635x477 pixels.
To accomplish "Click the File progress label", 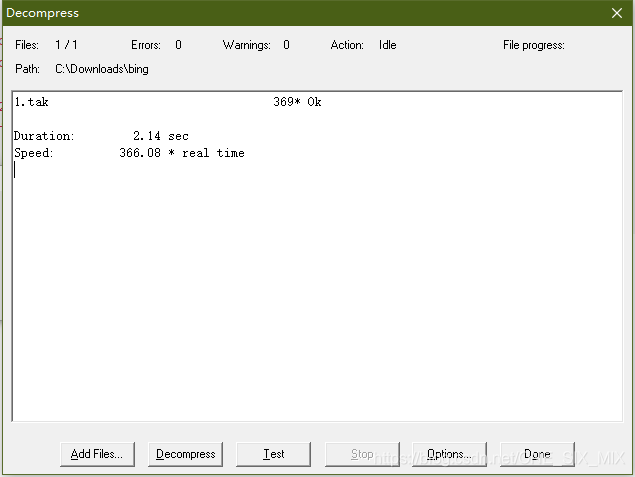I will tap(534, 45).
